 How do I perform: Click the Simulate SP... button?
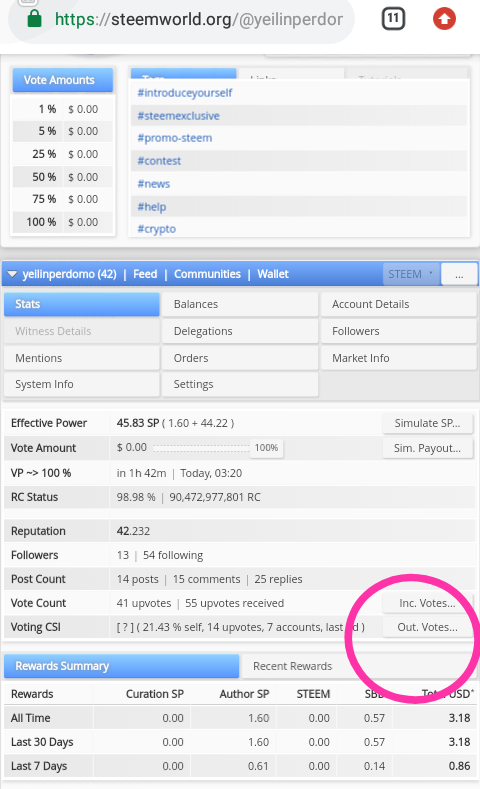pyautogui.click(x=427, y=423)
